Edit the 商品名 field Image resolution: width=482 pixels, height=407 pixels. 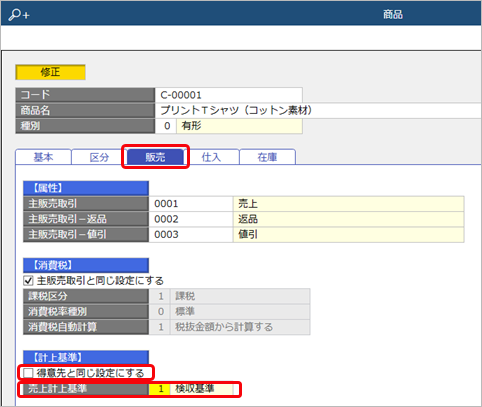pyautogui.click(x=318, y=110)
